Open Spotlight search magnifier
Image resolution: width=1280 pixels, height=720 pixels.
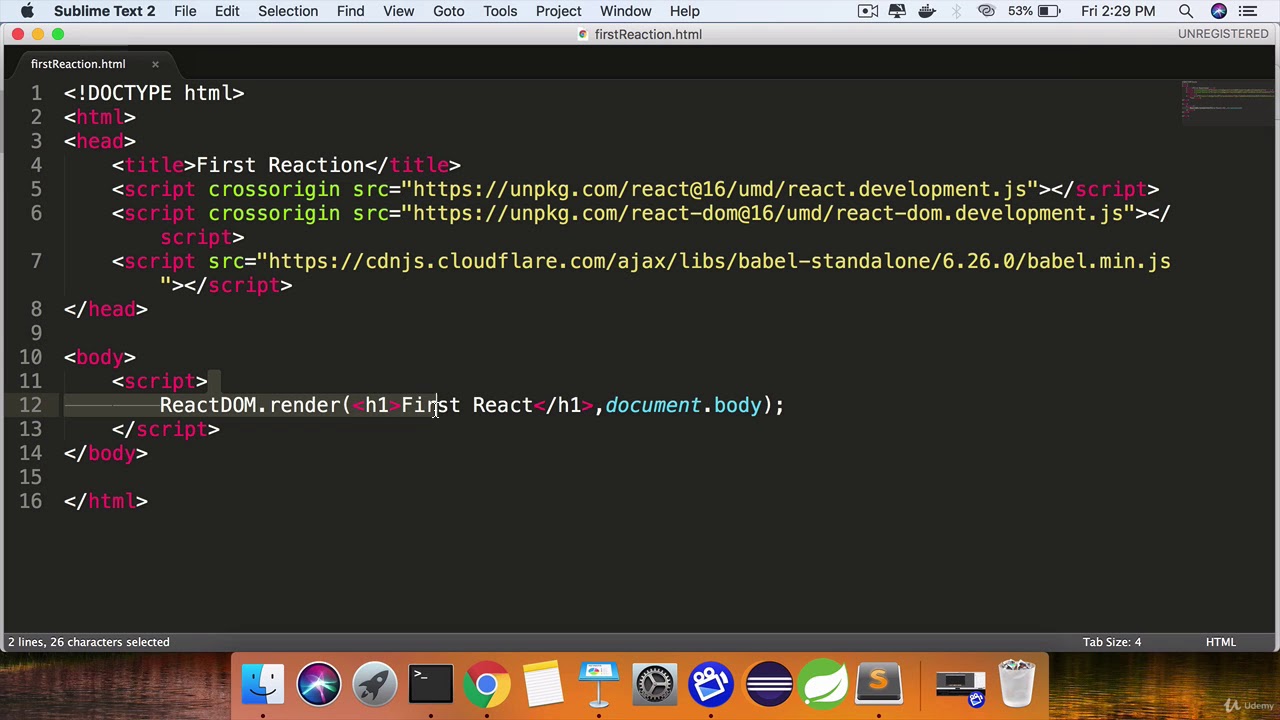point(1186,11)
